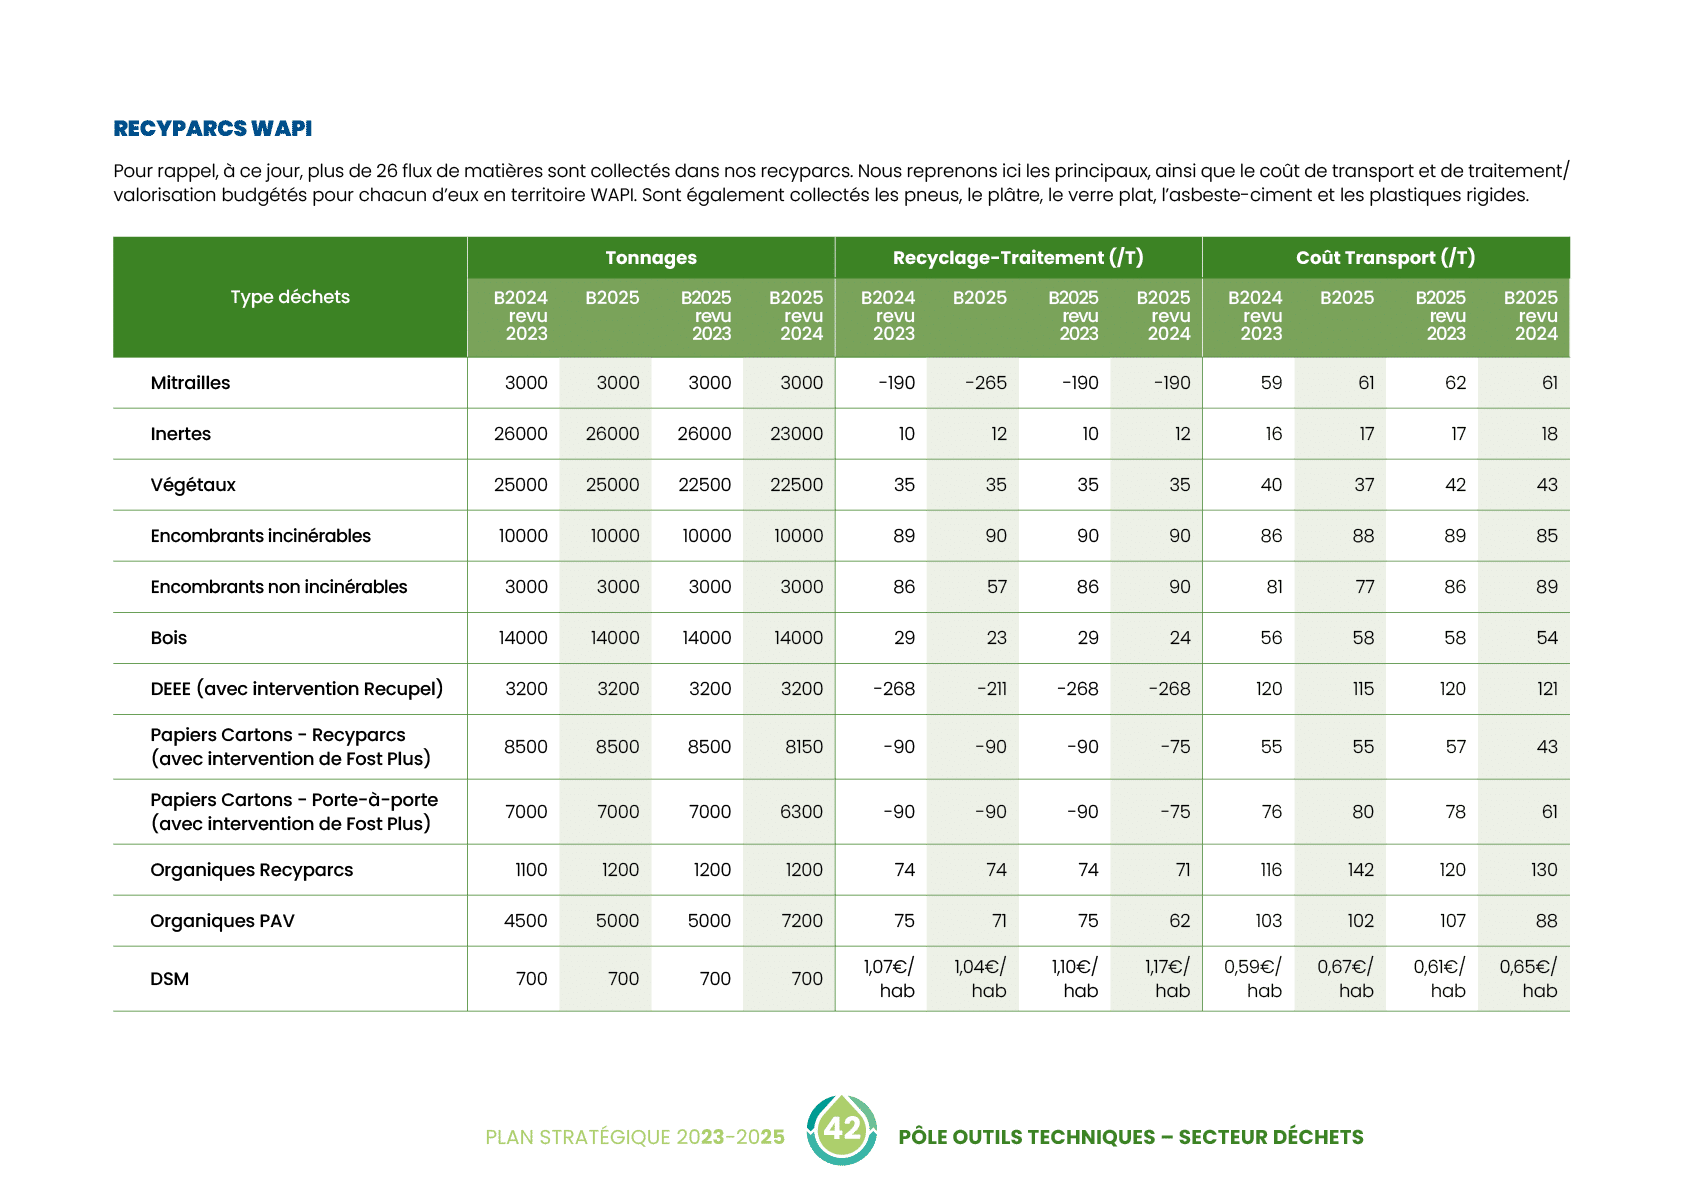Select the Recyclage-Traitement (/T) header
The height and width of the screenshot is (1191, 1684).
pyautogui.click(x=1018, y=258)
